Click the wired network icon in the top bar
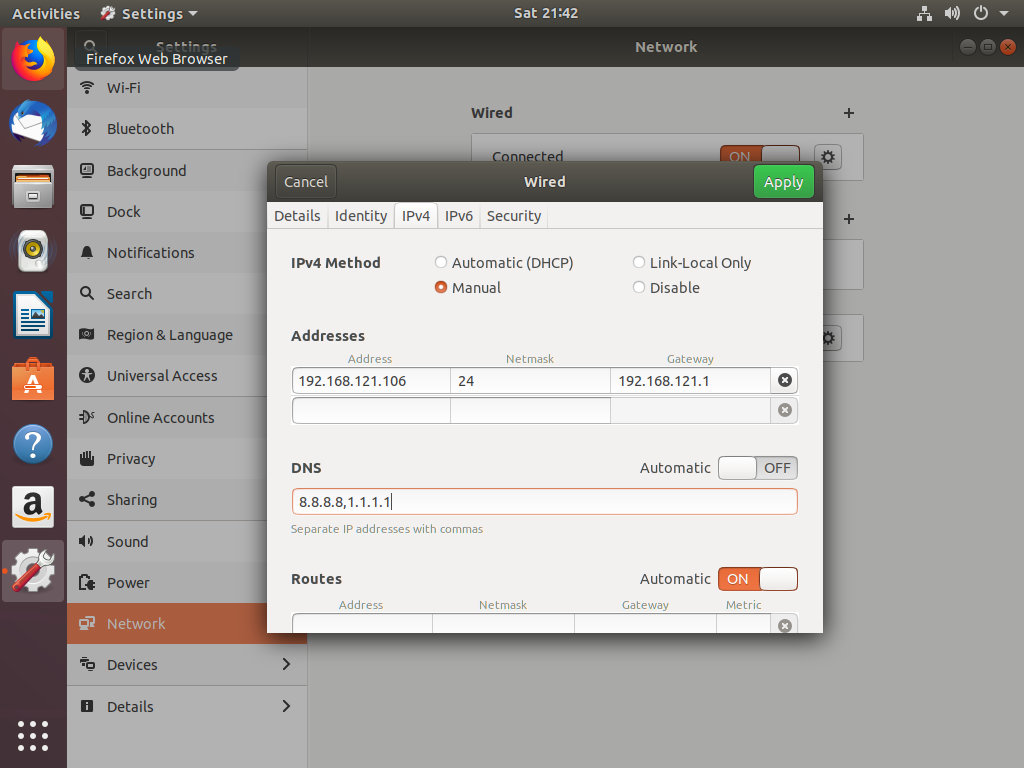The height and width of the screenshot is (768, 1024). tap(924, 13)
